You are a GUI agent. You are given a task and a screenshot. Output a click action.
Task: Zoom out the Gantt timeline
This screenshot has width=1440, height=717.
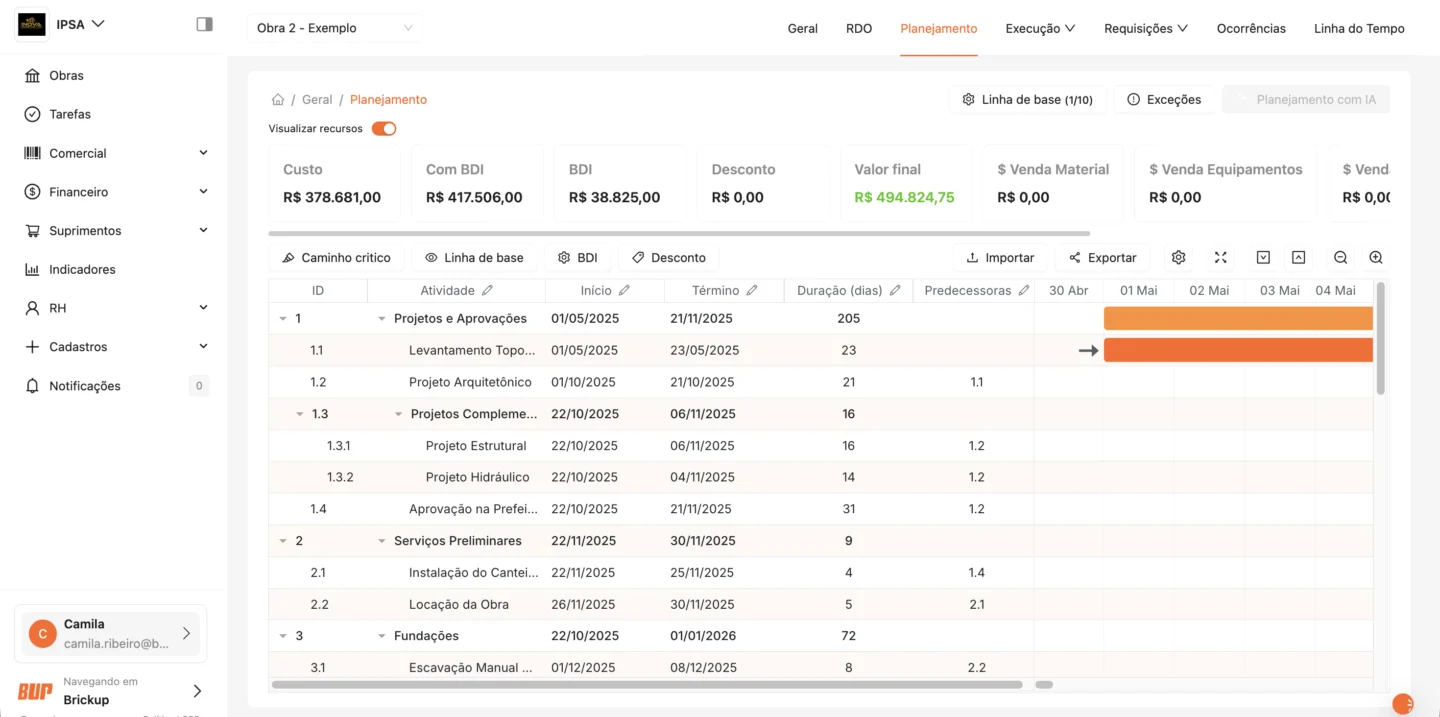(x=1340, y=258)
